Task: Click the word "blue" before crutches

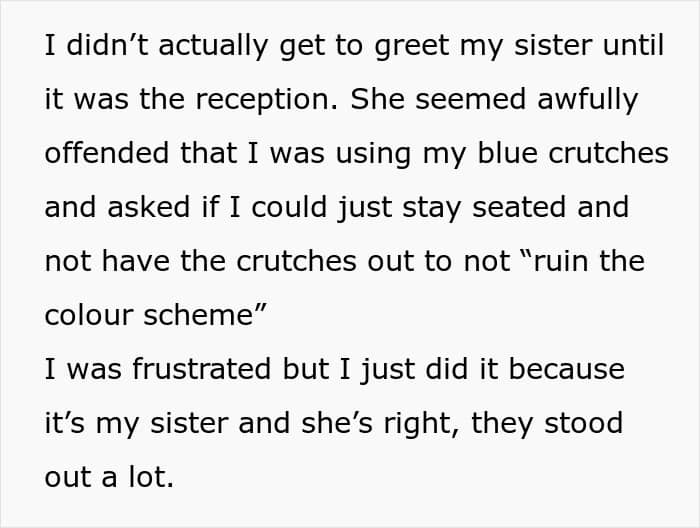Action: coord(507,153)
